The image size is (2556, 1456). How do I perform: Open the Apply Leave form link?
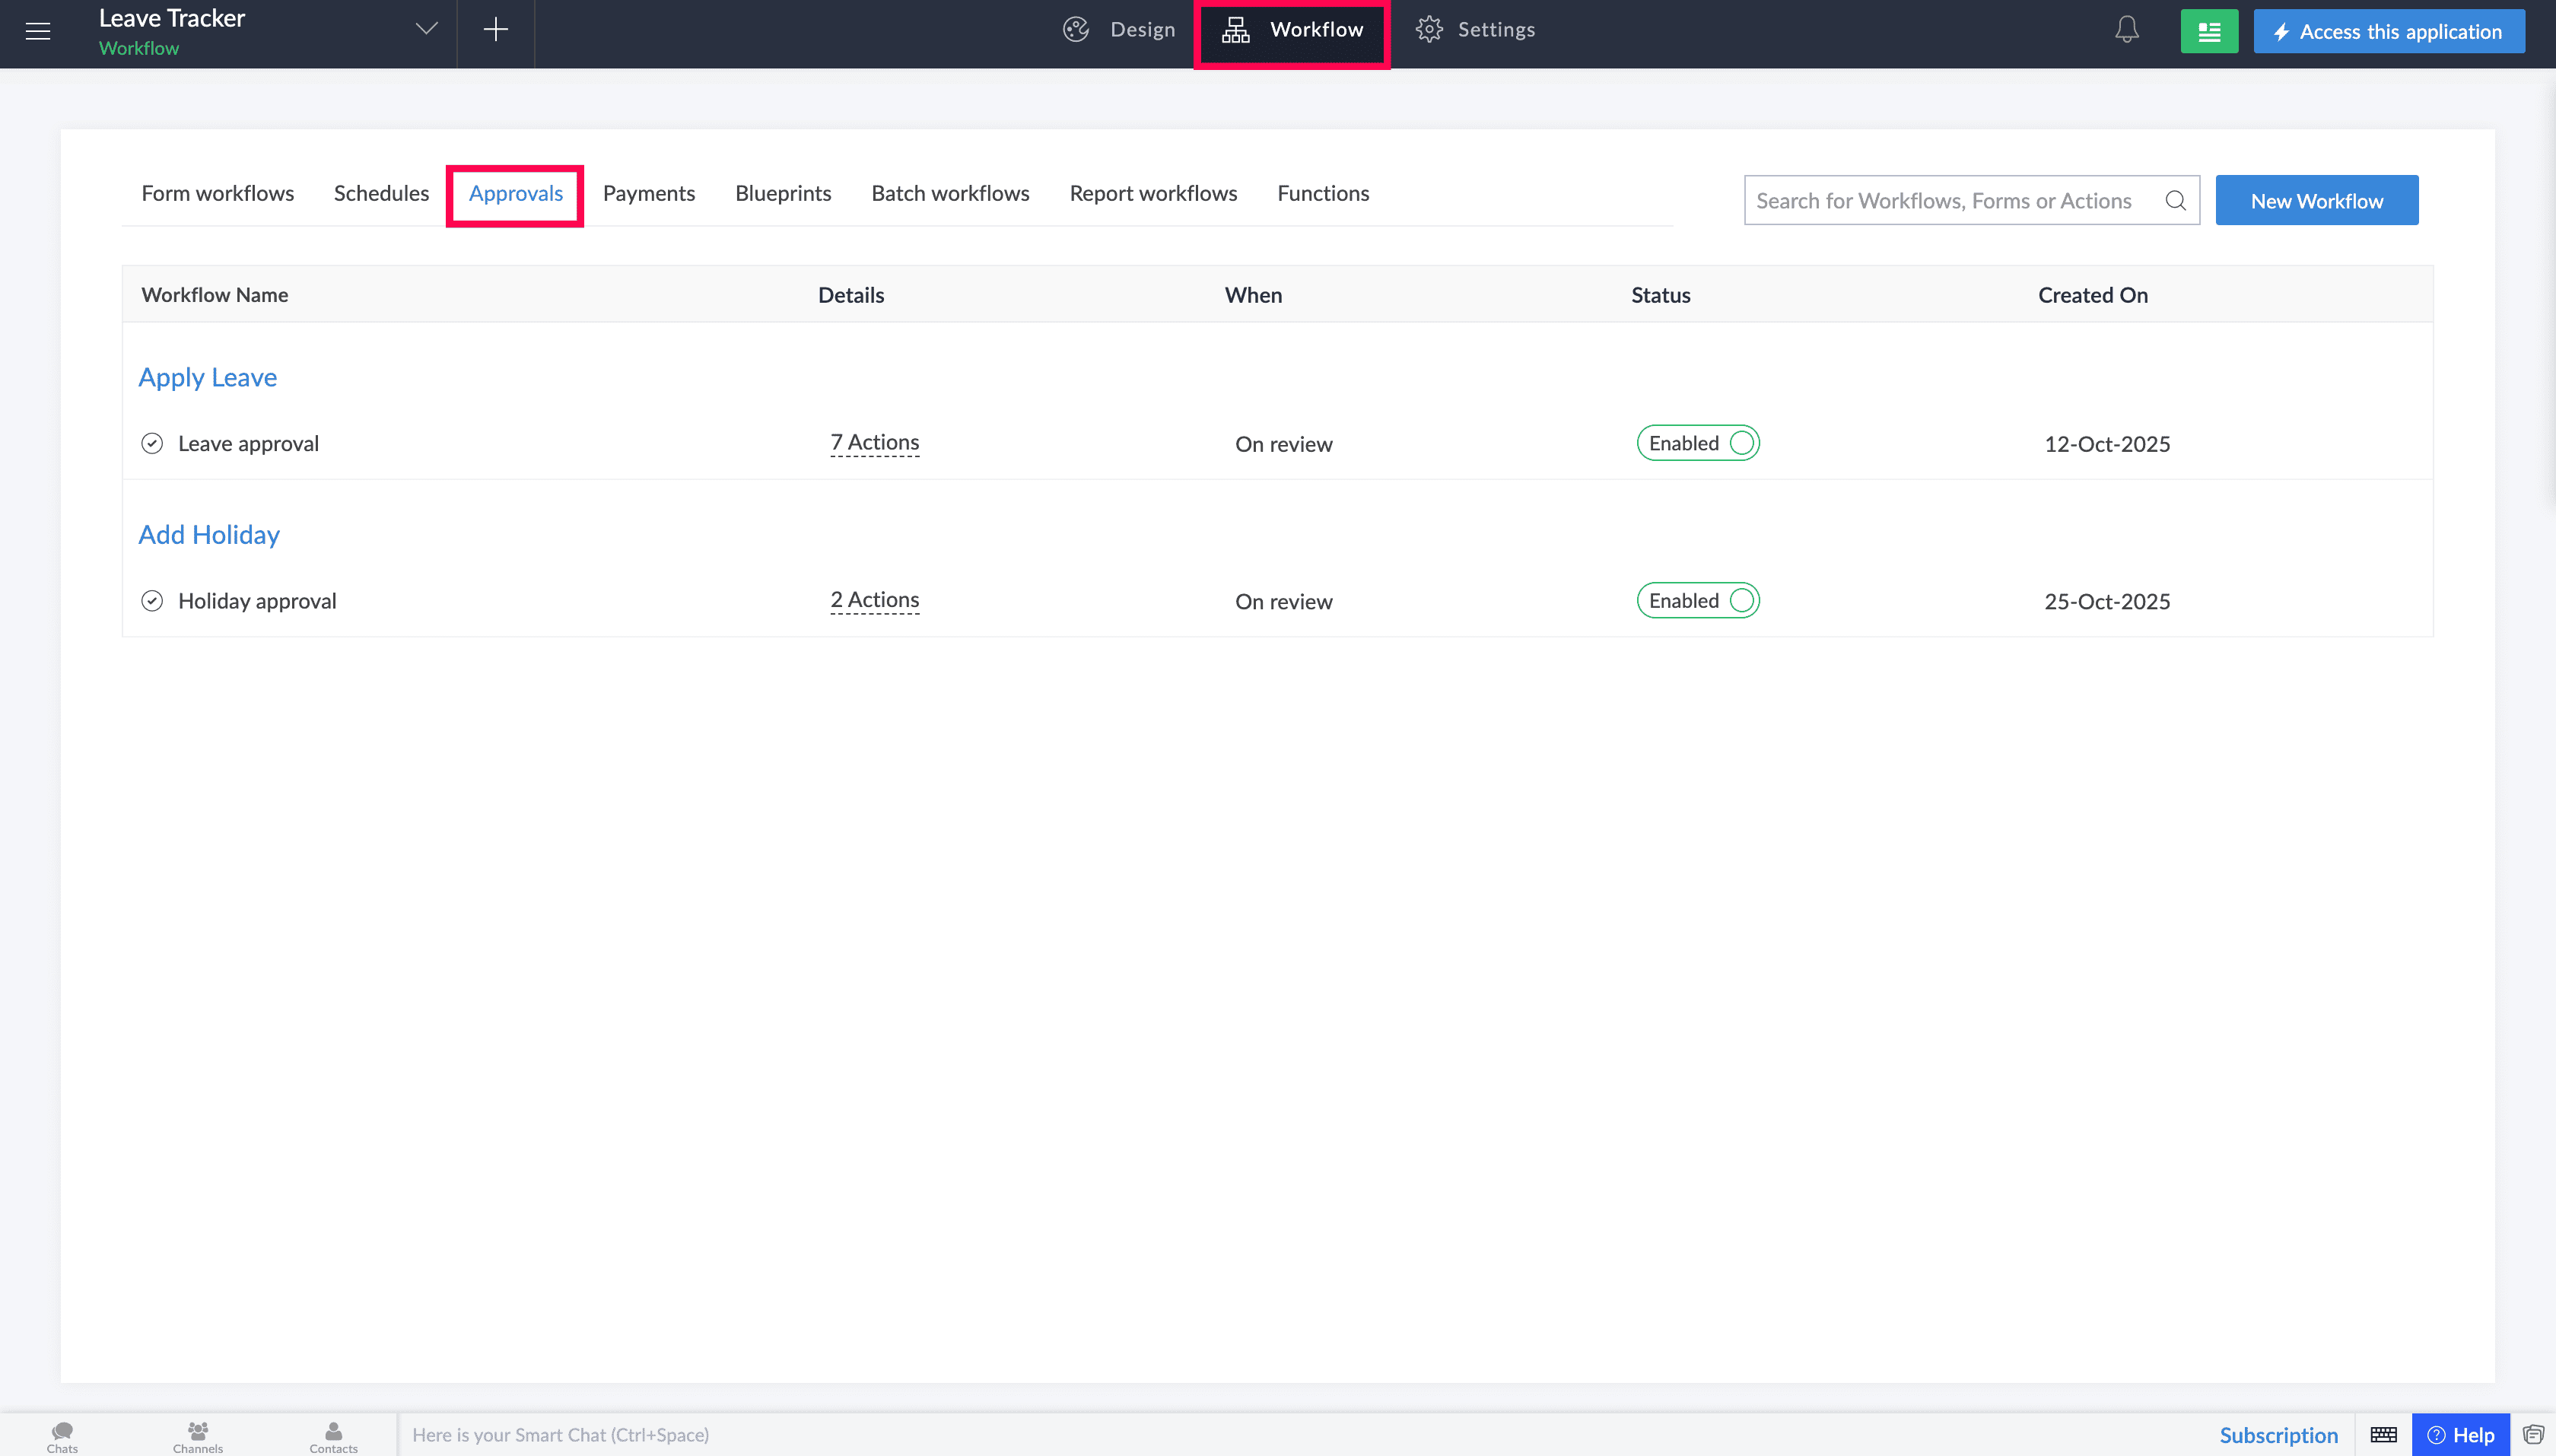(x=208, y=377)
